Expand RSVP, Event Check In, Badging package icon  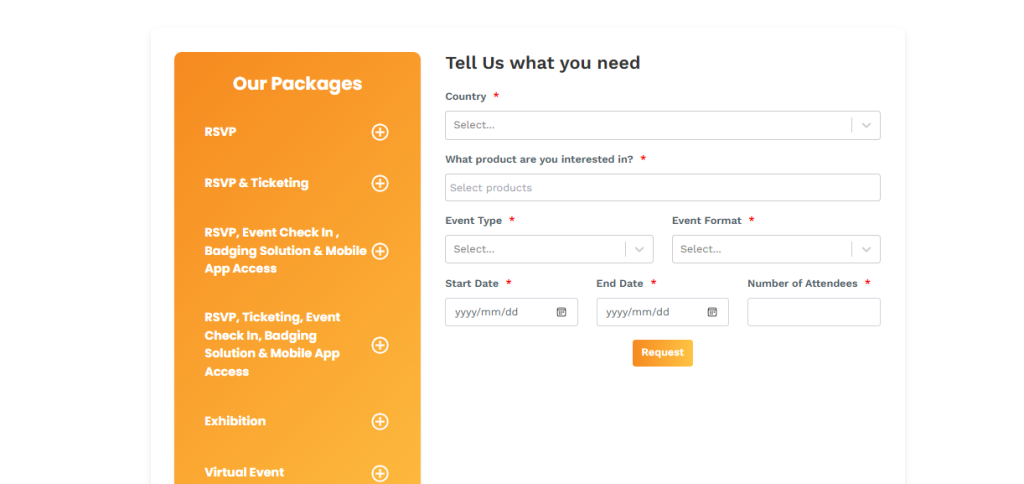(380, 251)
